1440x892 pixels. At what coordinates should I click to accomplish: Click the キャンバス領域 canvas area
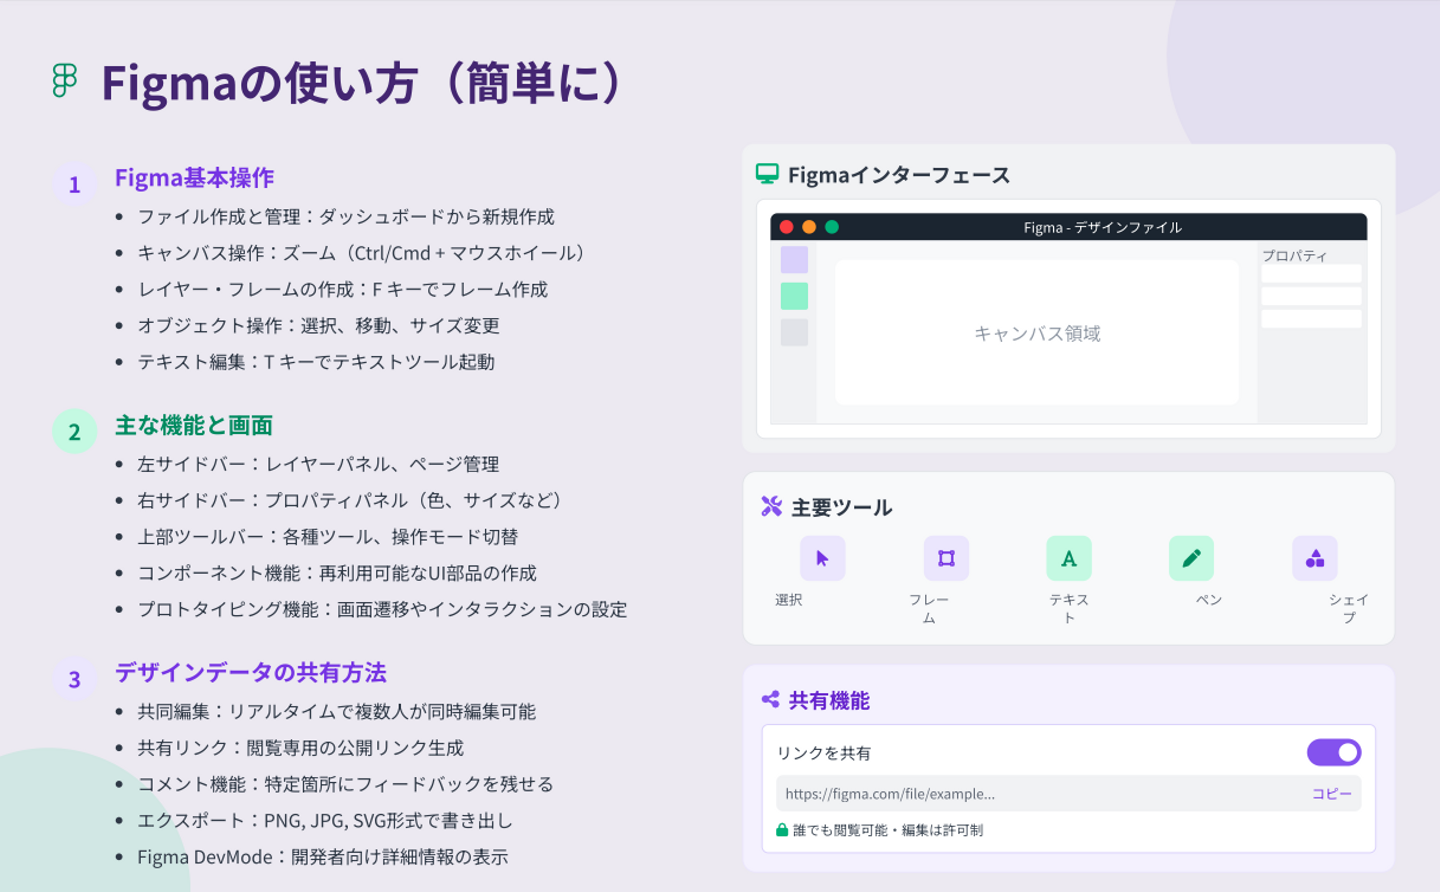(x=1037, y=333)
